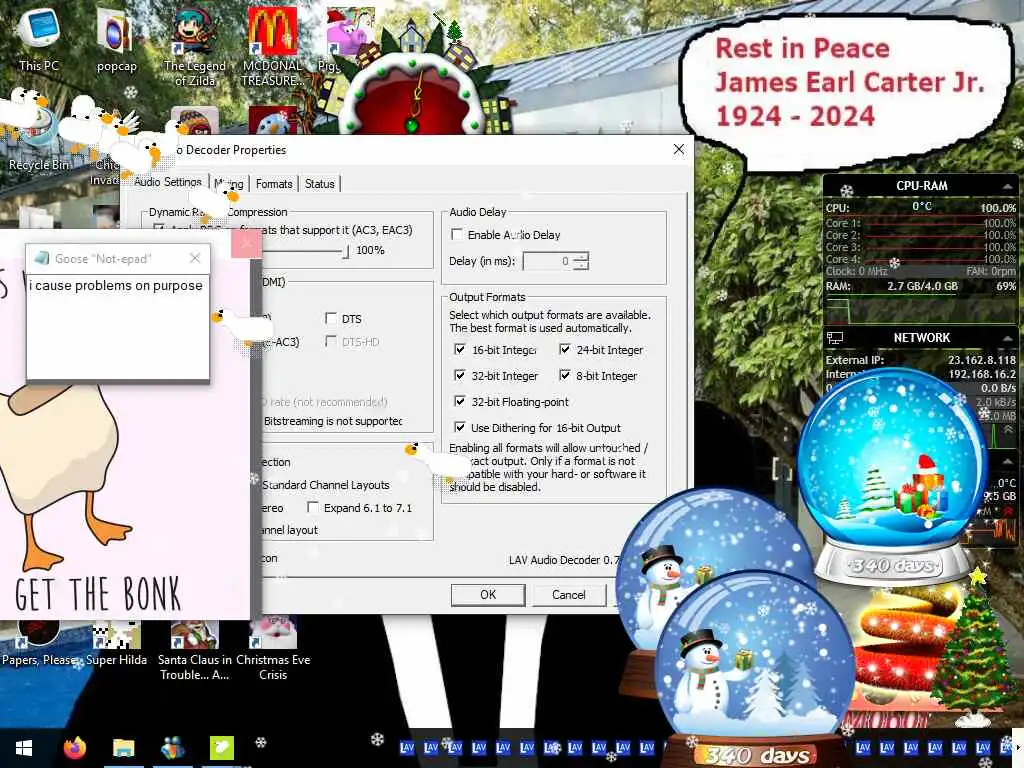
Task: Launch The Legend of Zilda shortcut
Action: click(x=194, y=46)
